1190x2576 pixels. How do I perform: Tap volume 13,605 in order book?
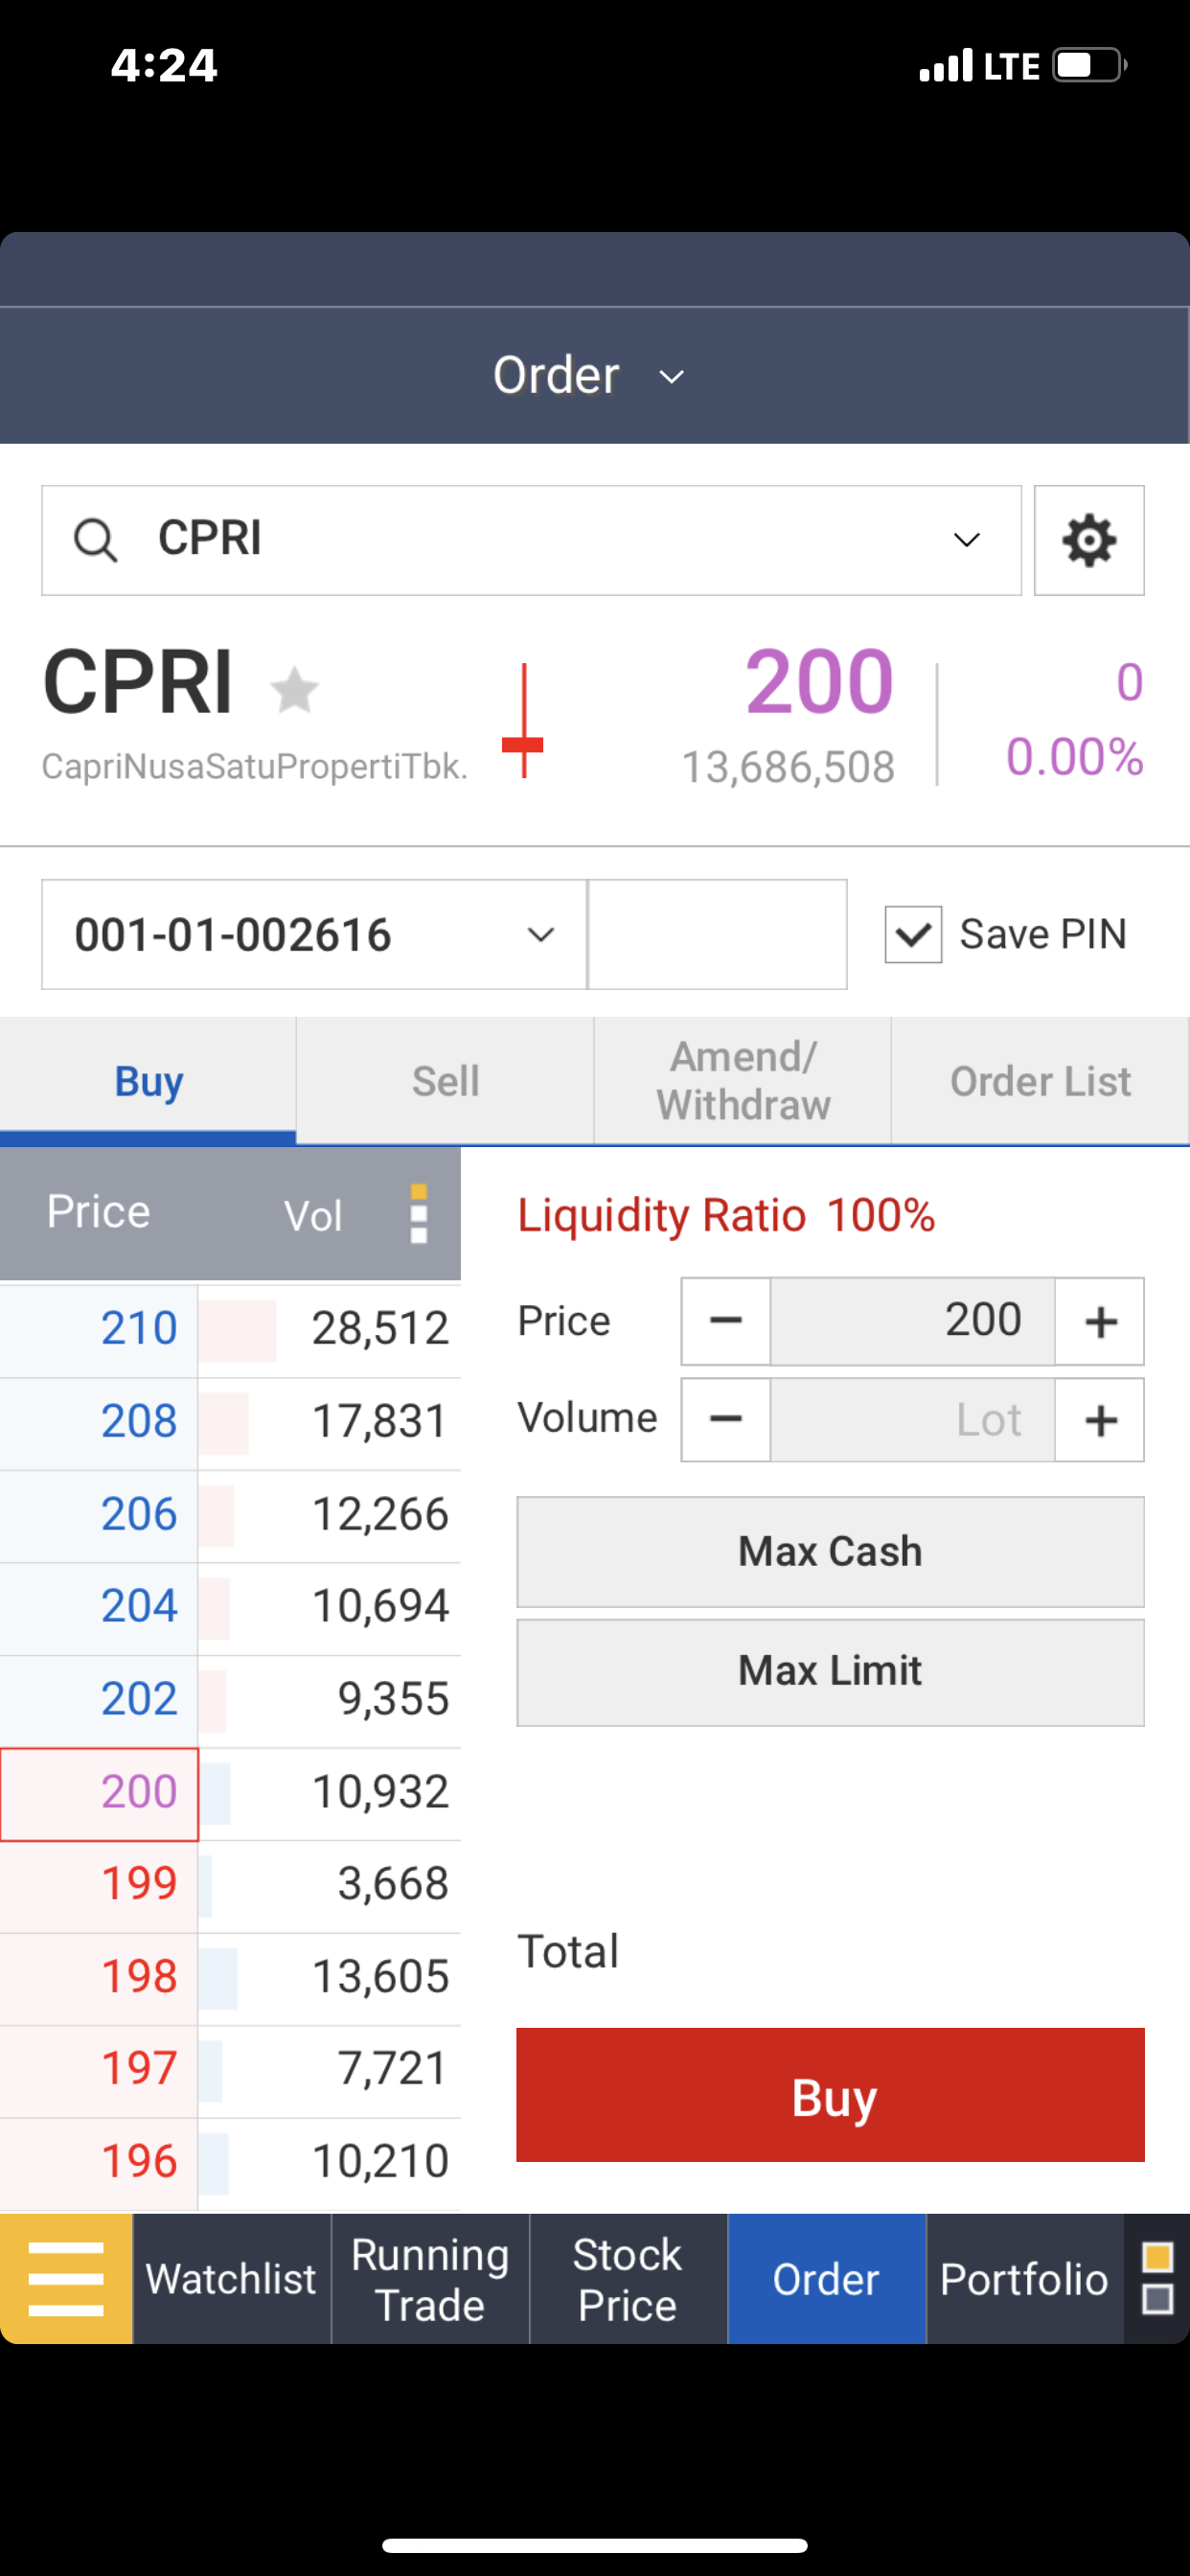tap(380, 1977)
